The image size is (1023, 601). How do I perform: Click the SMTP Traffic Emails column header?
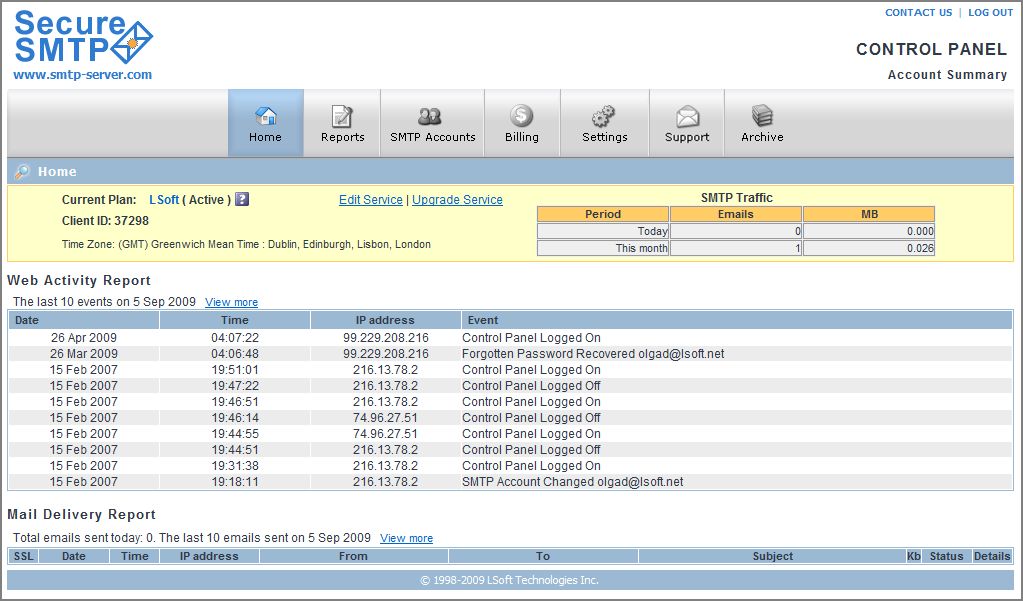tap(735, 213)
